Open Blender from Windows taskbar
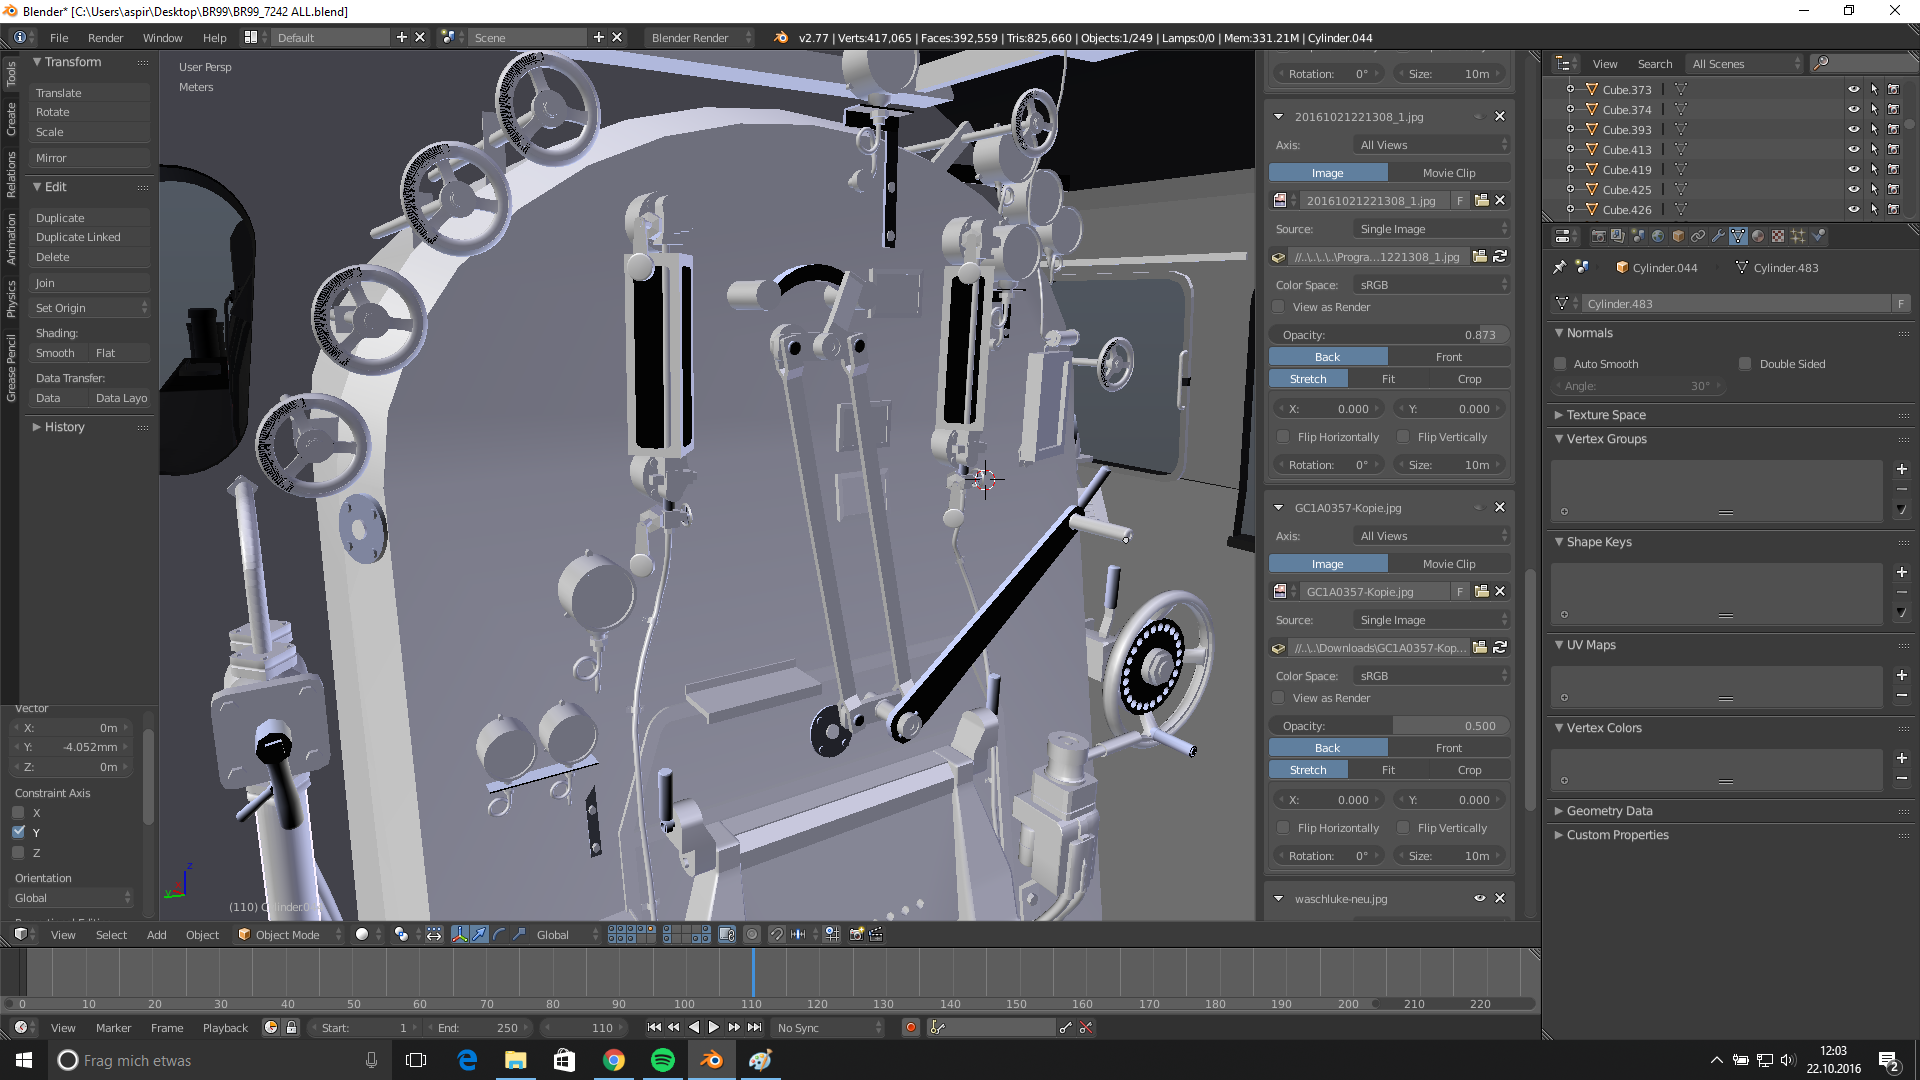 click(712, 1060)
